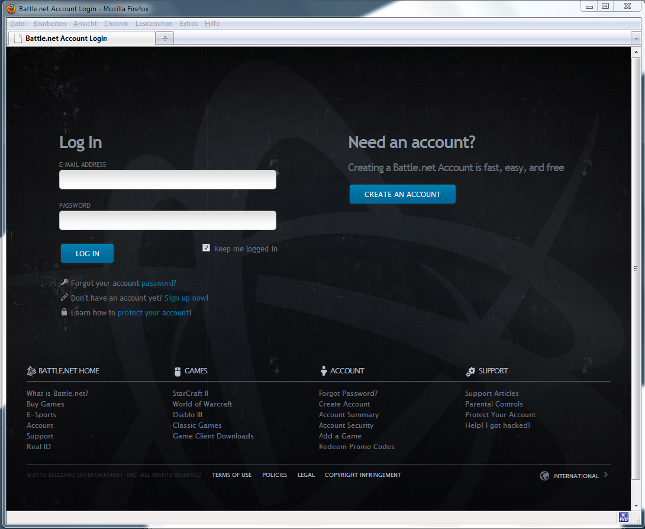Click the key icon beside Forgot your account password
This screenshot has height=529, width=645.
[64, 282]
